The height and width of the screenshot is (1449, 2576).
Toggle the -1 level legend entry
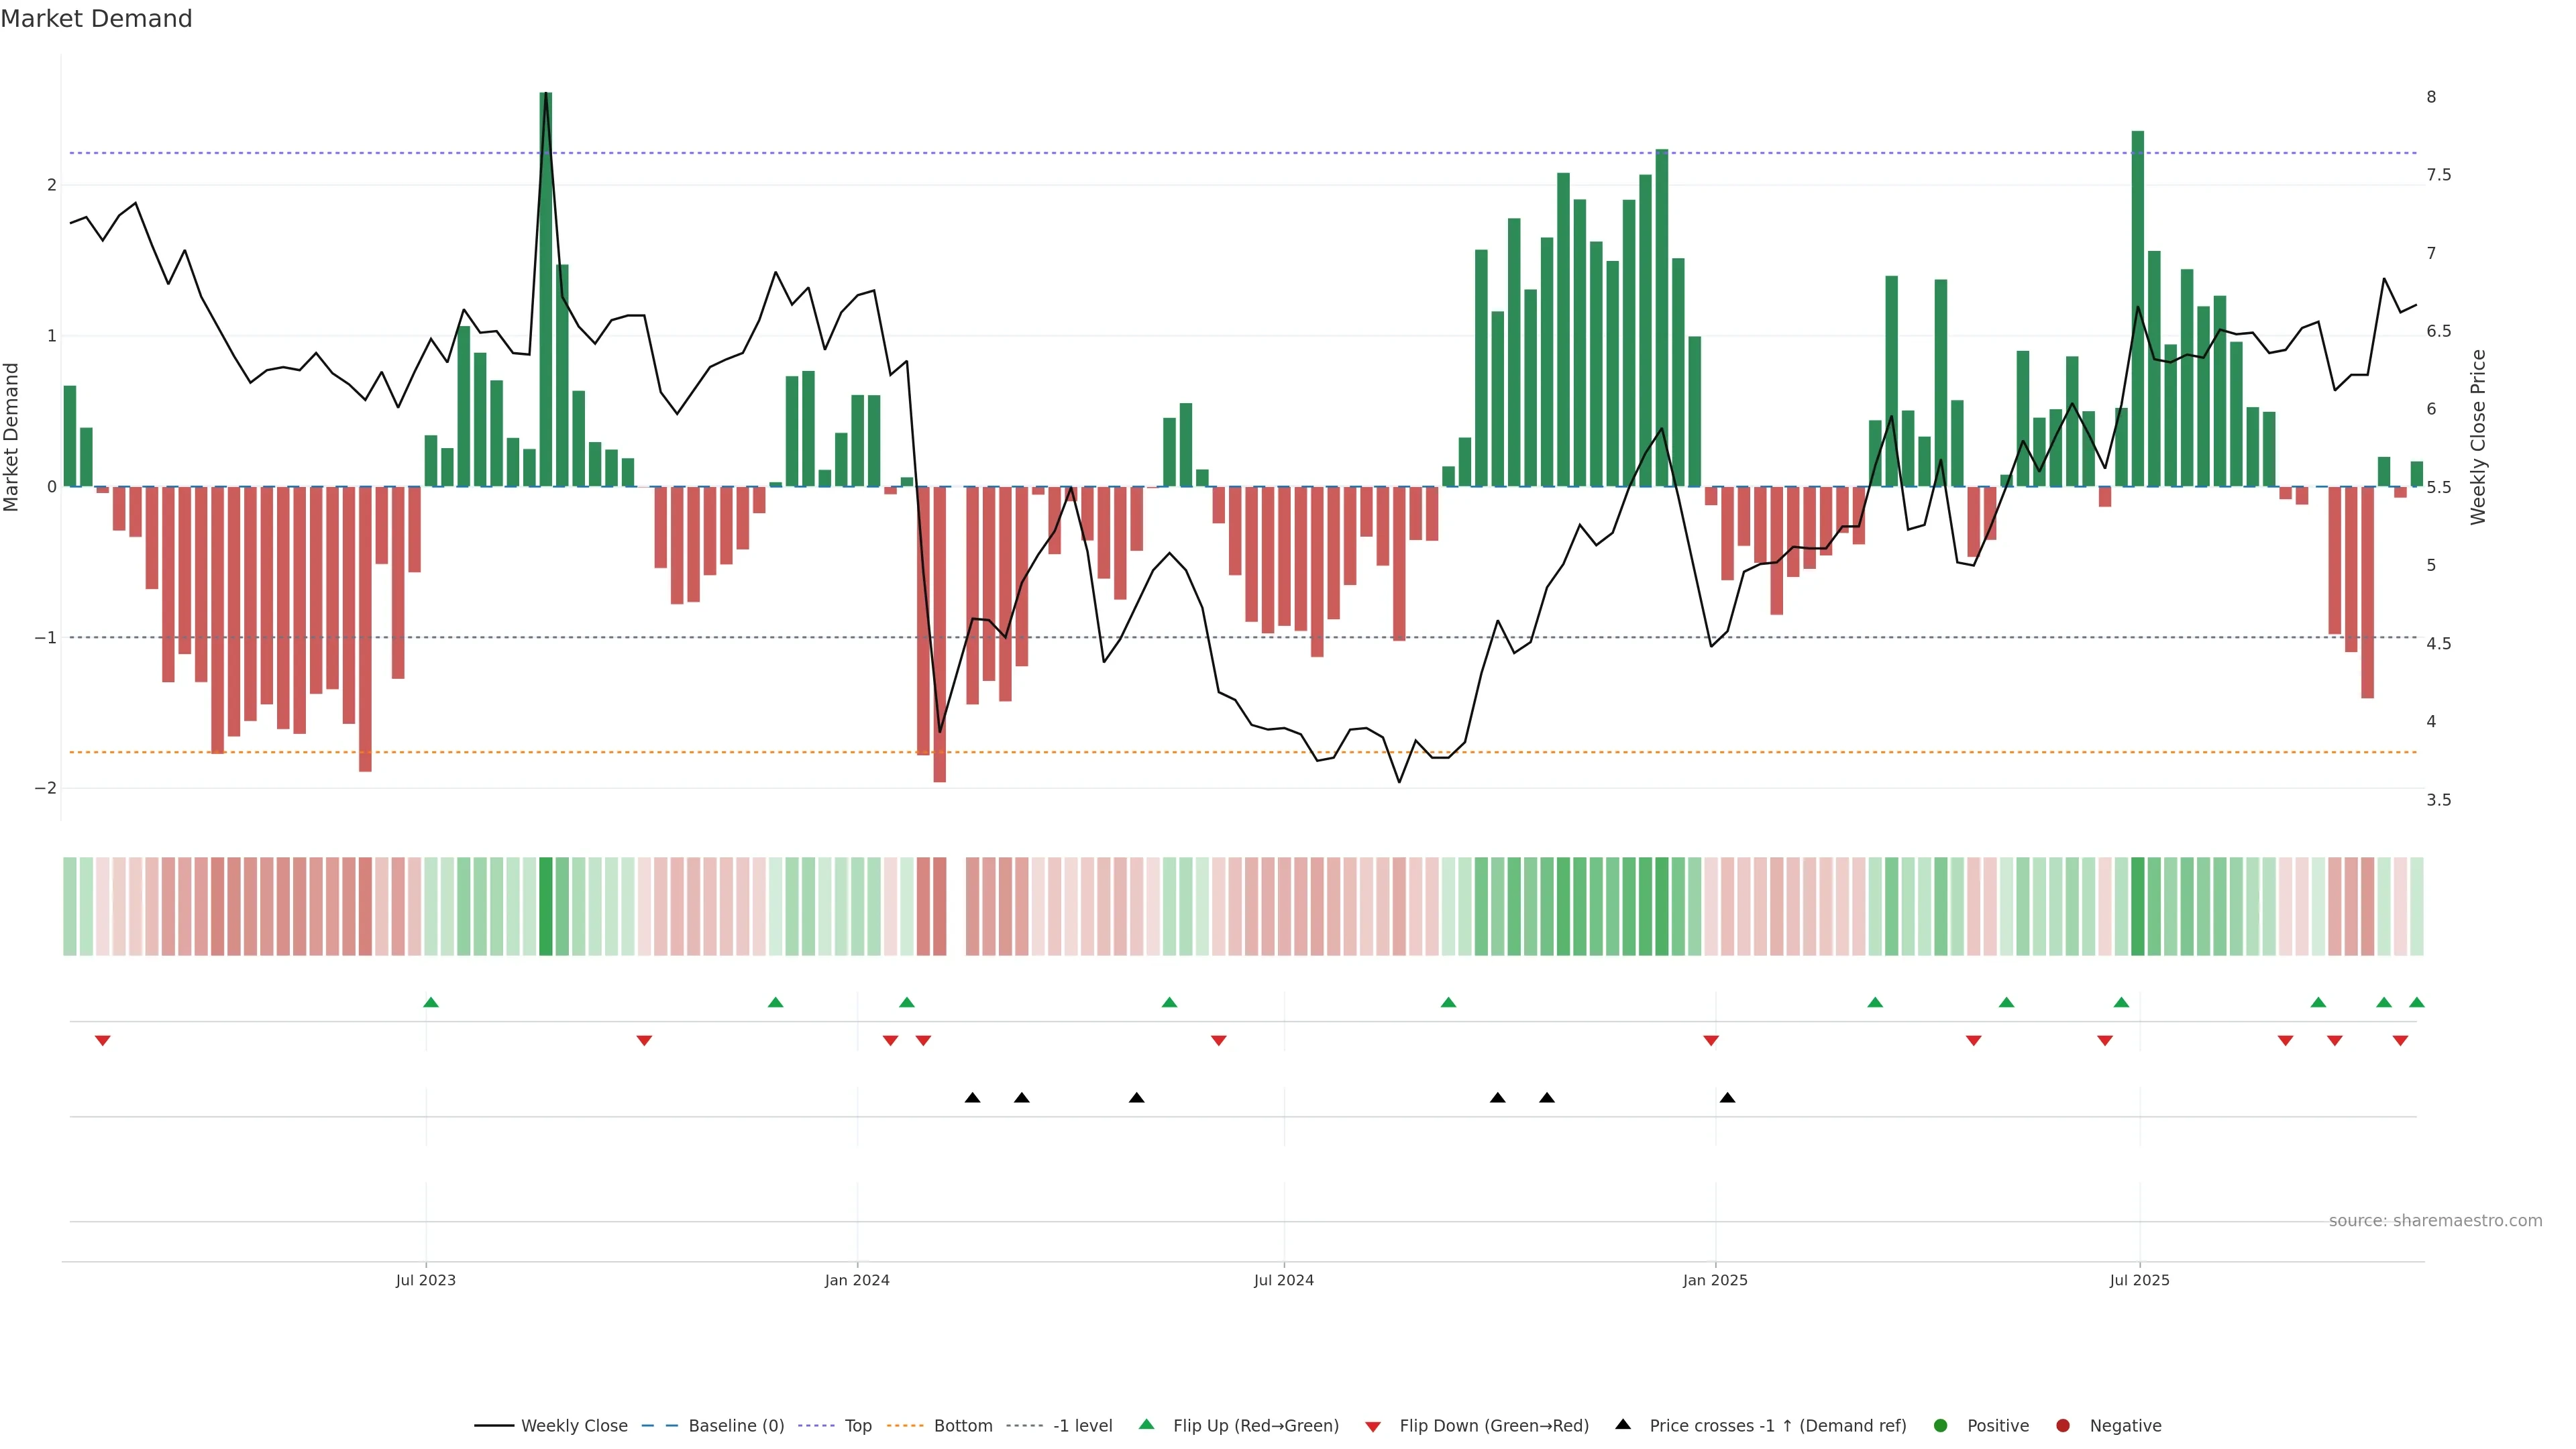coord(1082,1425)
